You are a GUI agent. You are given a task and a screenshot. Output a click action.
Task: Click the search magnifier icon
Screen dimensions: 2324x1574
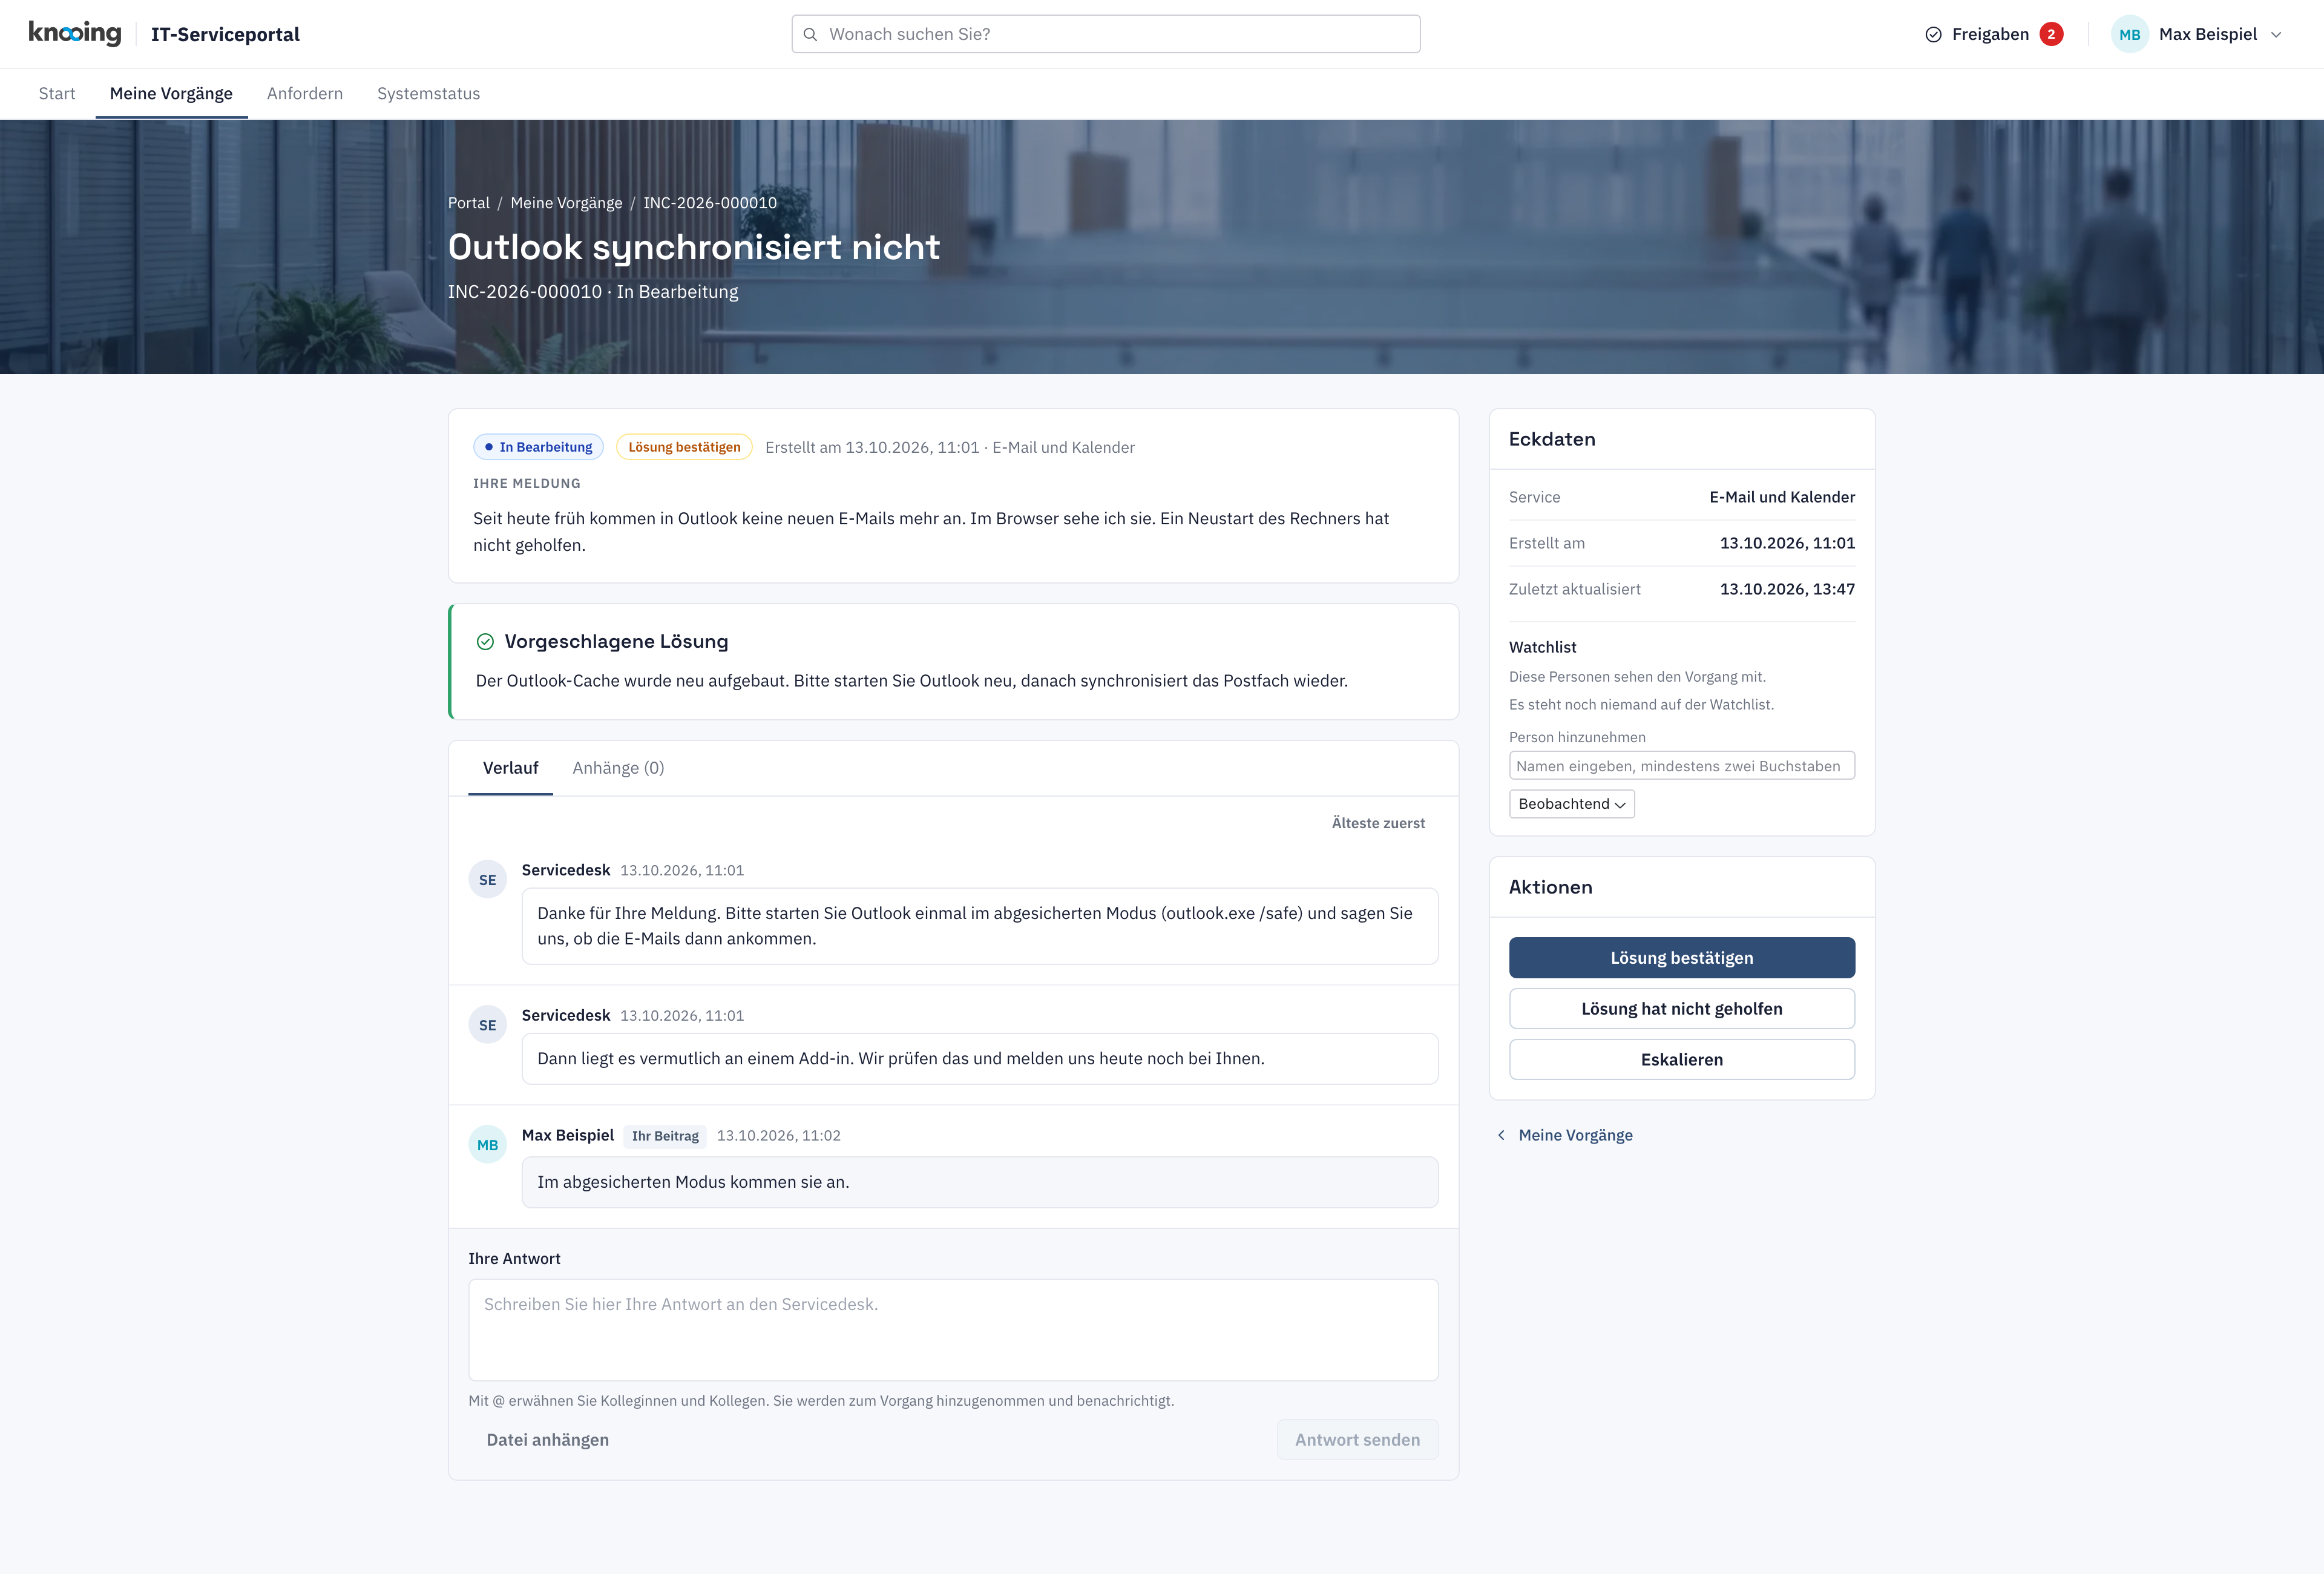point(810,34)
